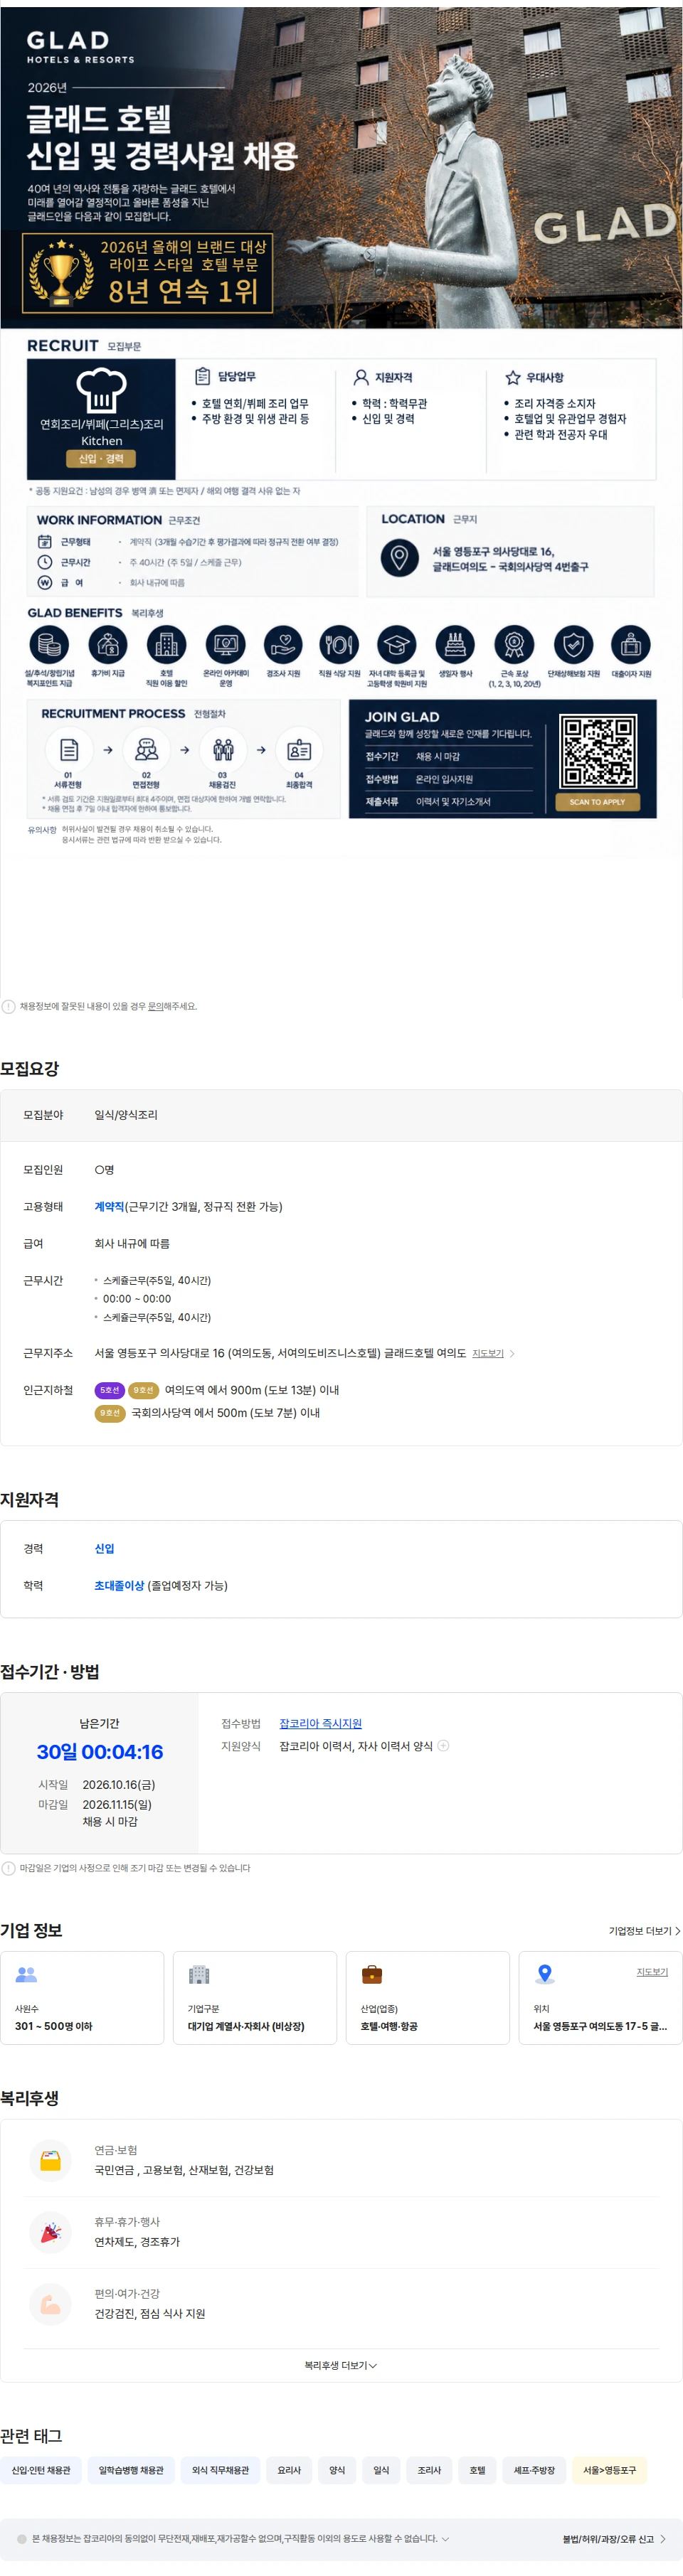Select the 일식 tag
The width and height of the screenshot is (683, 2576).
[x=381, y=2470]
